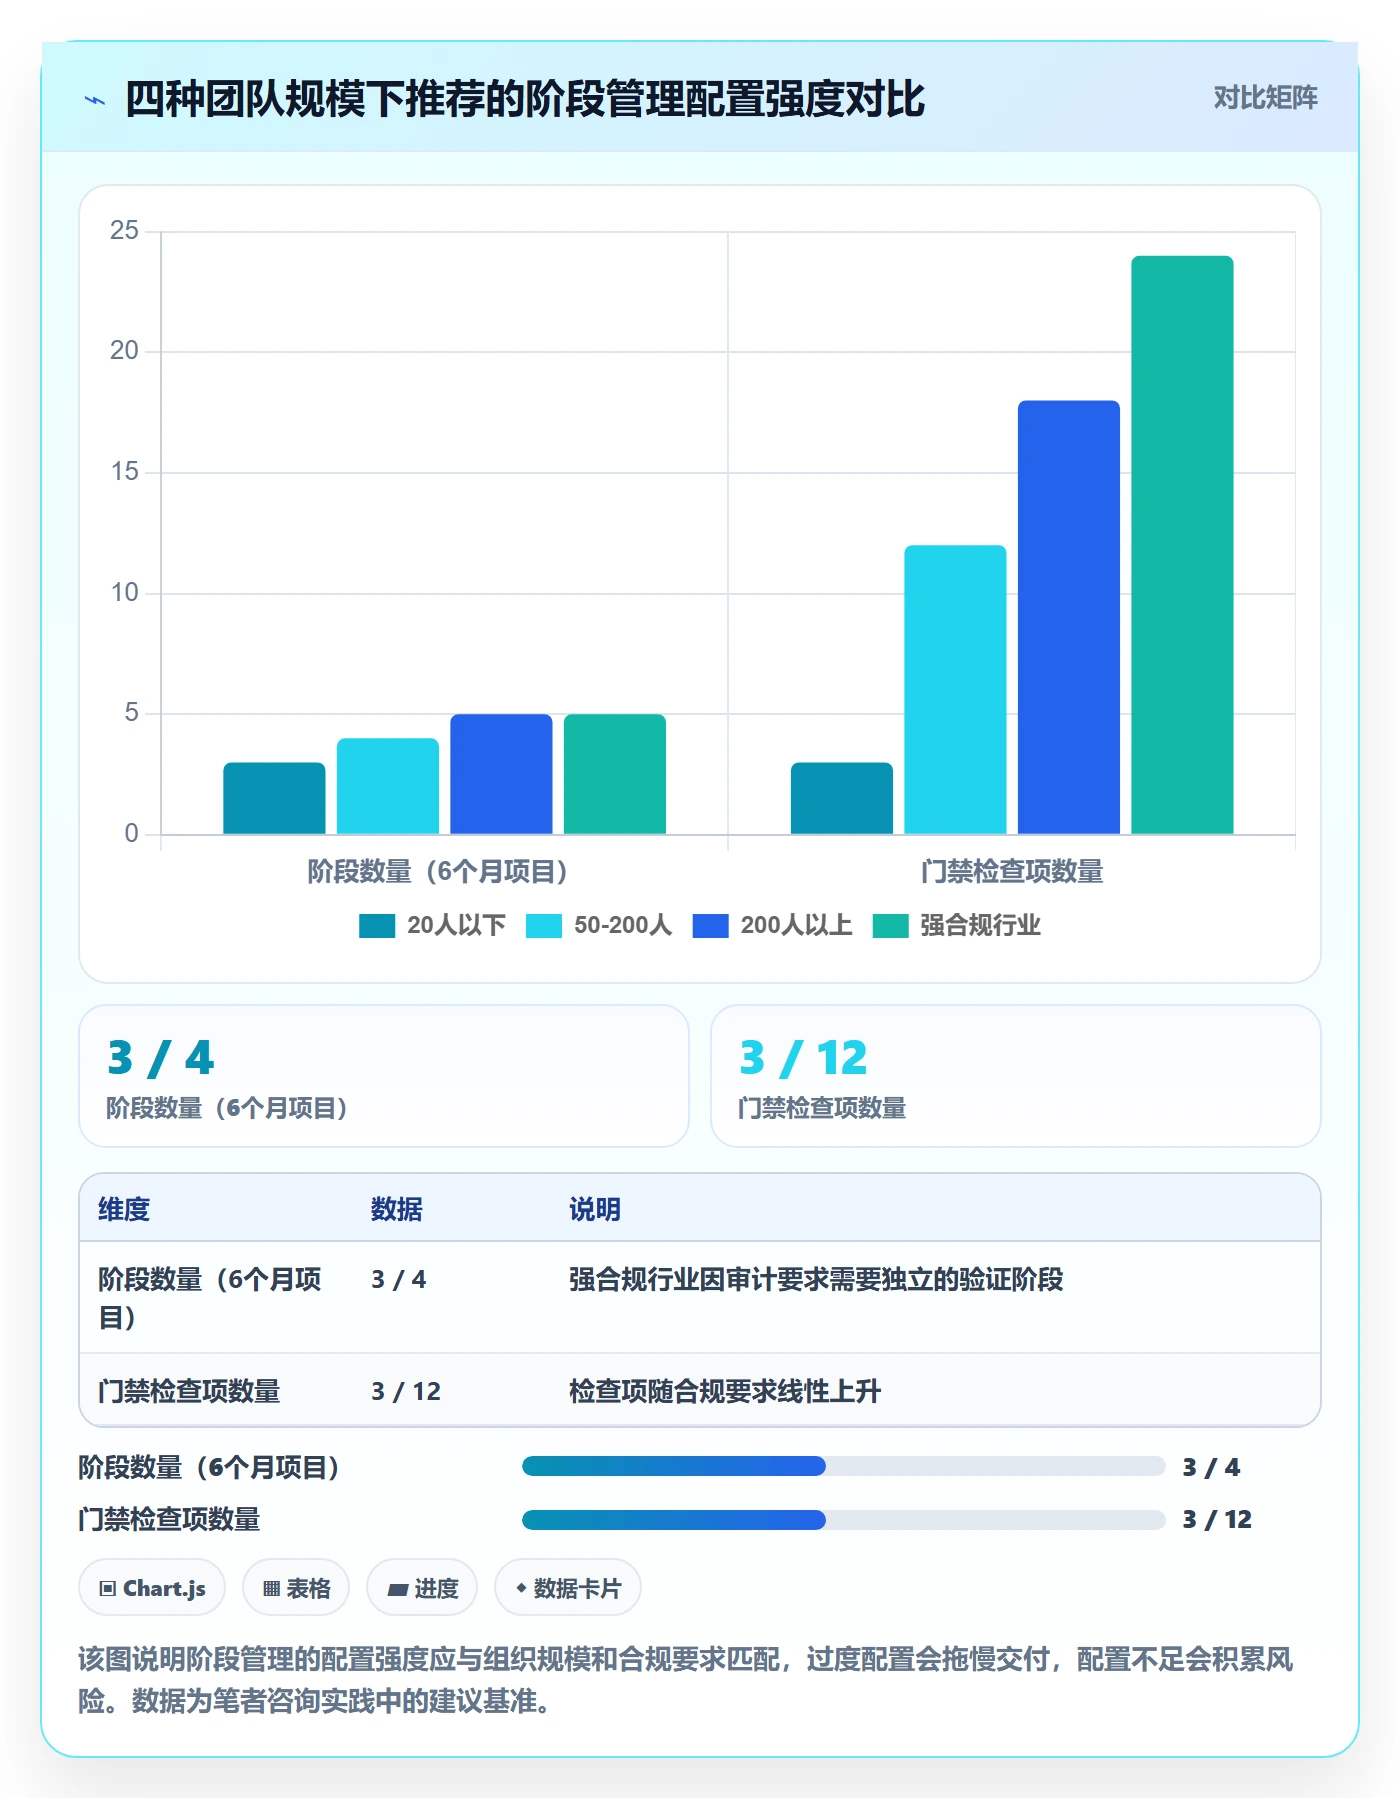This screenshot has width=1400, height=1798.
Task: Click the 强合规行业 bar in 阶段数量 group
Action: tap(615, 774)
